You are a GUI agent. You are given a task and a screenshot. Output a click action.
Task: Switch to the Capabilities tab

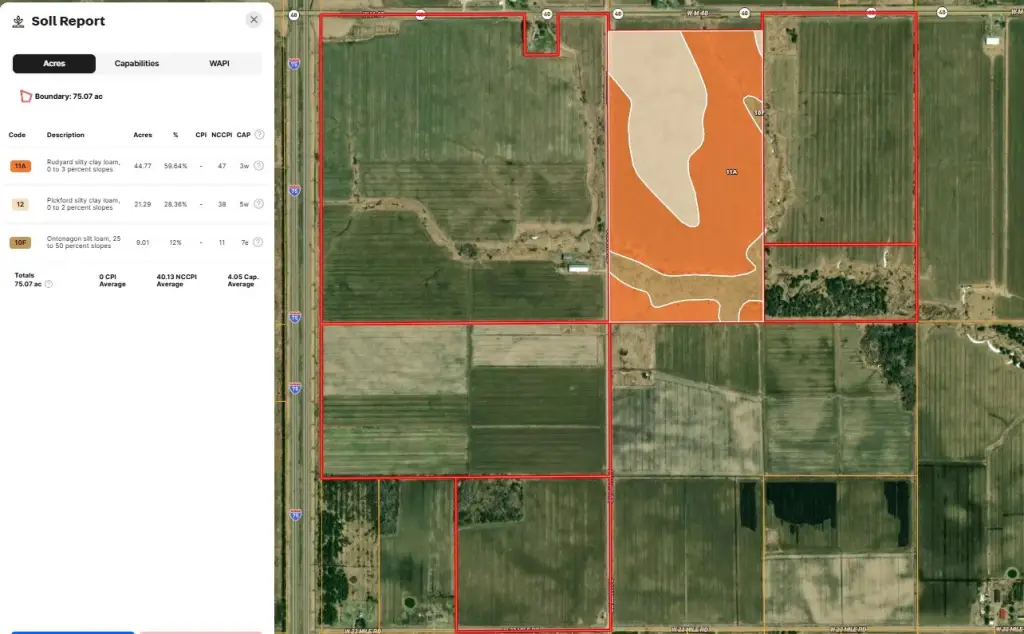(x=137, y=64)
